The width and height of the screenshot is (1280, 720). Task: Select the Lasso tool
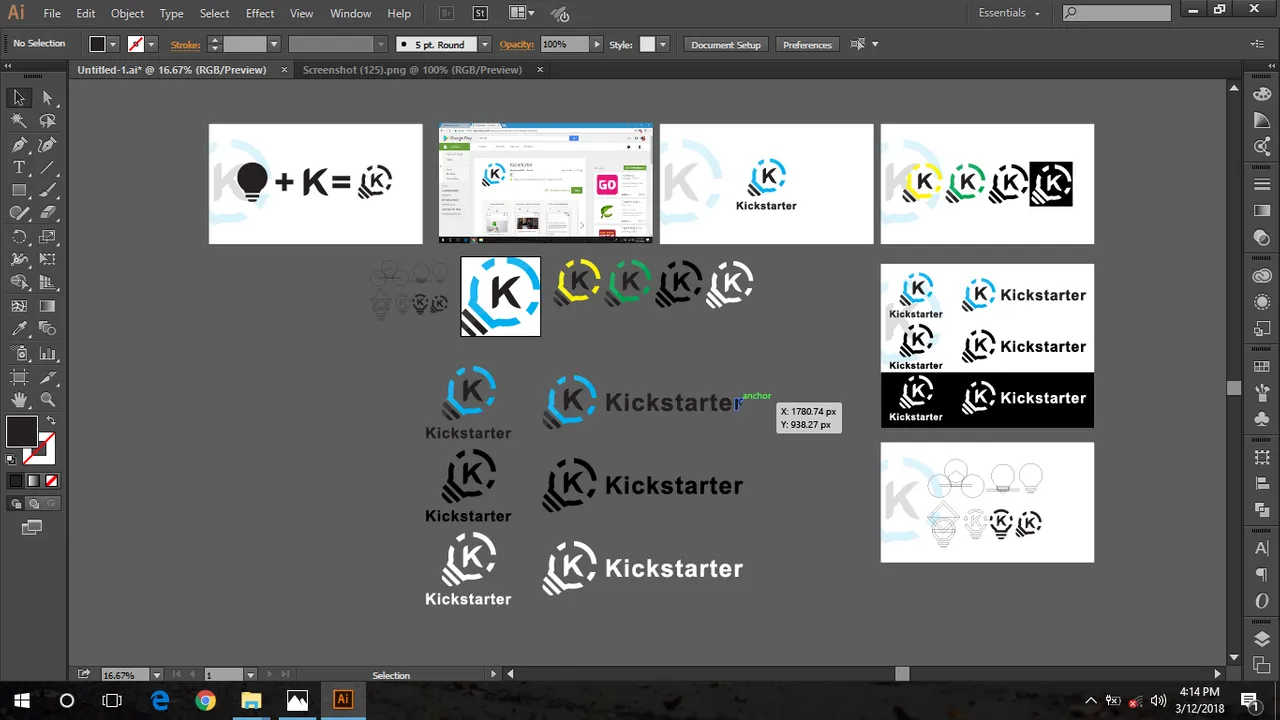[47, 121]
